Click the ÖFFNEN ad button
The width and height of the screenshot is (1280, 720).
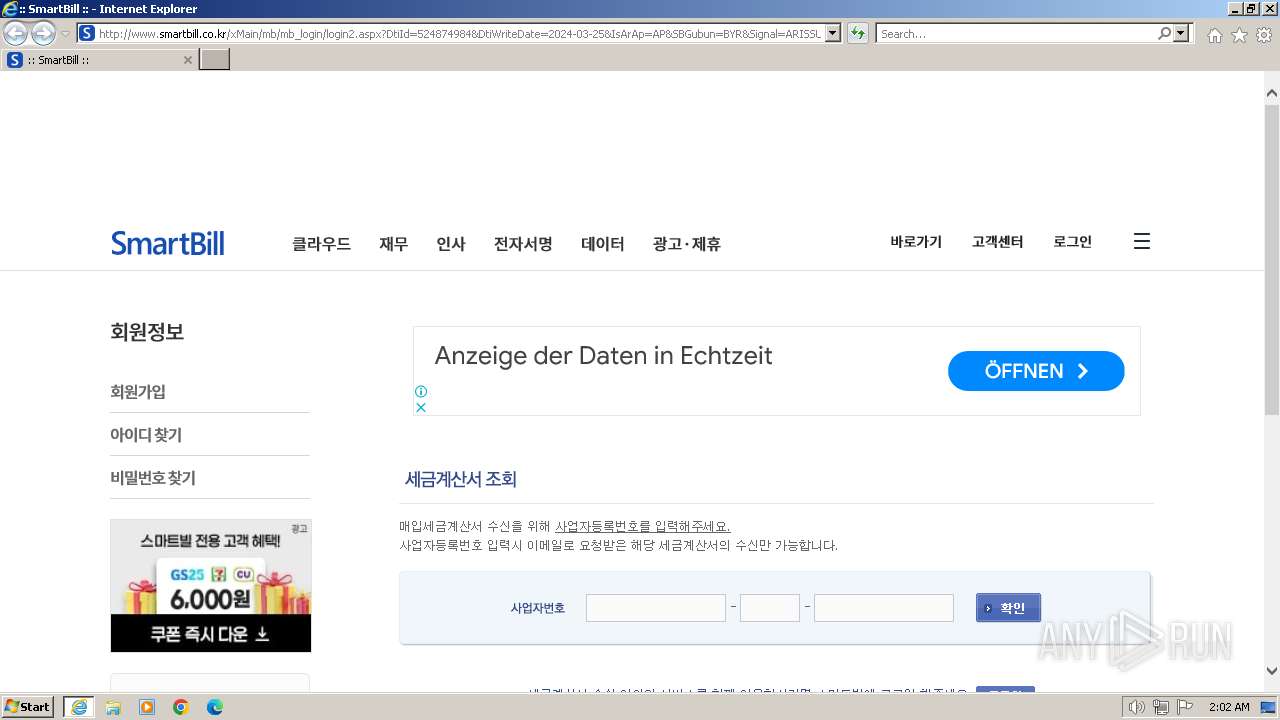[1036, 371]
